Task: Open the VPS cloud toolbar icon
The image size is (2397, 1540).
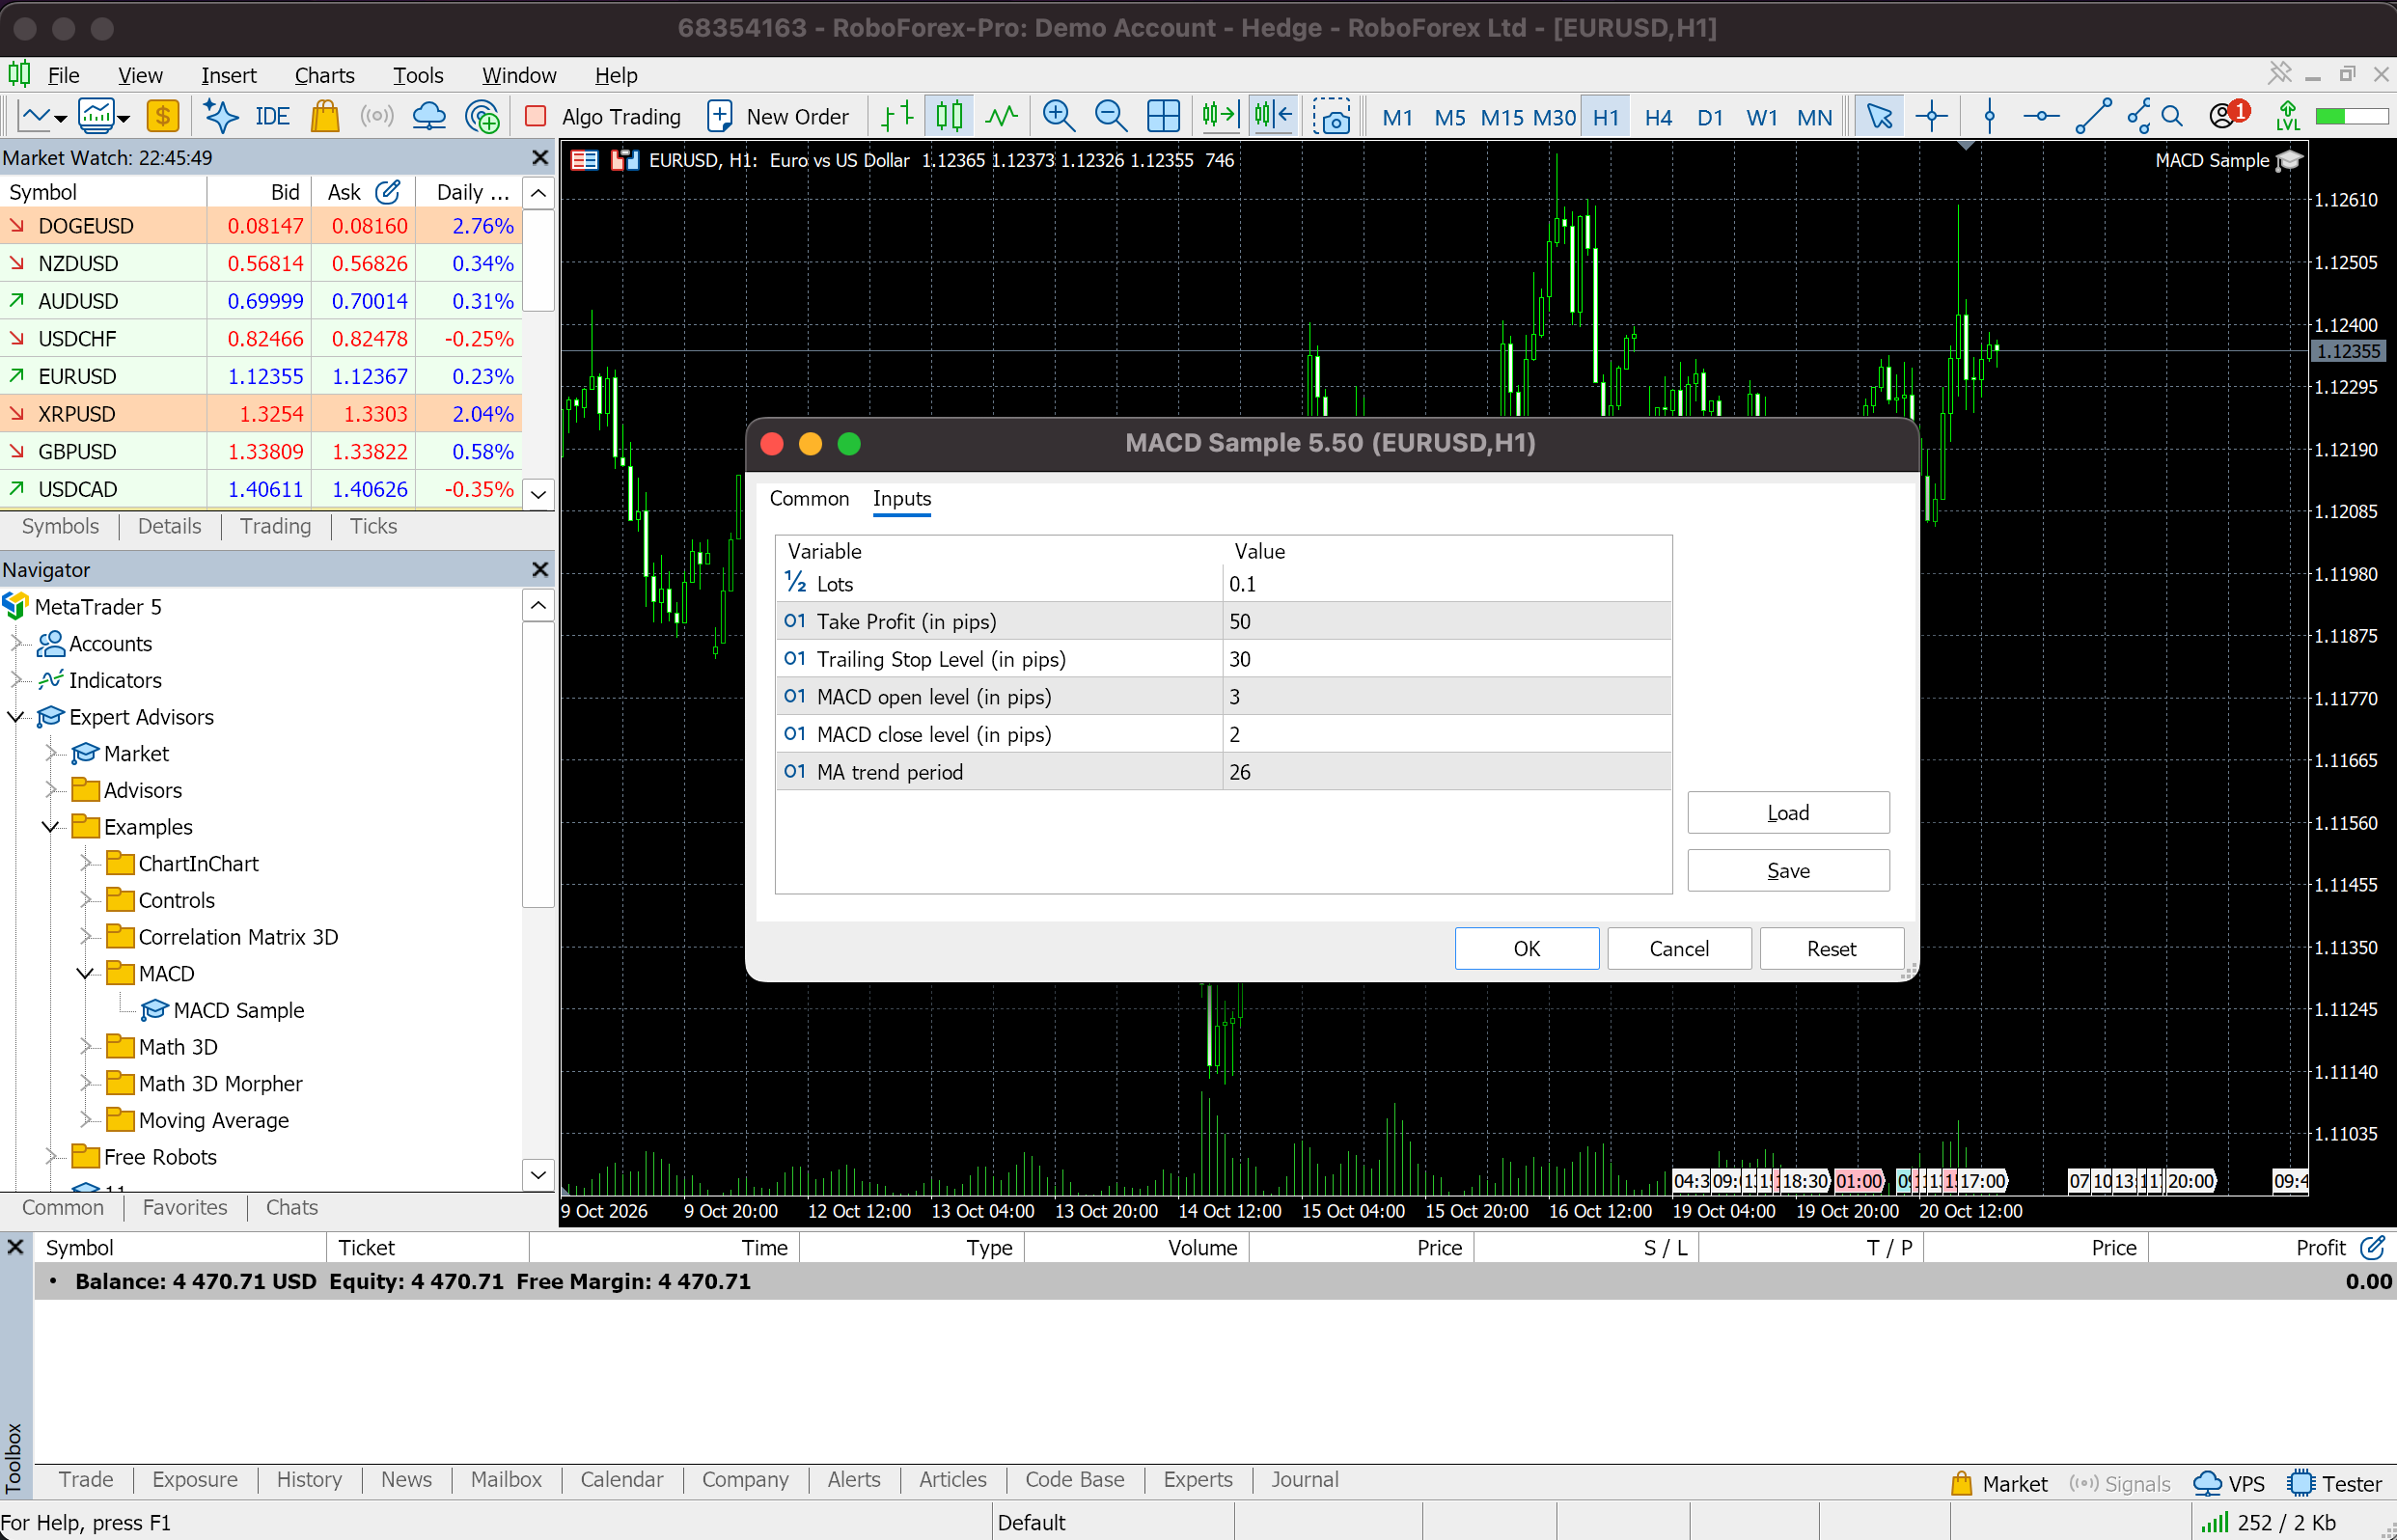Action: tap(429, 117)
